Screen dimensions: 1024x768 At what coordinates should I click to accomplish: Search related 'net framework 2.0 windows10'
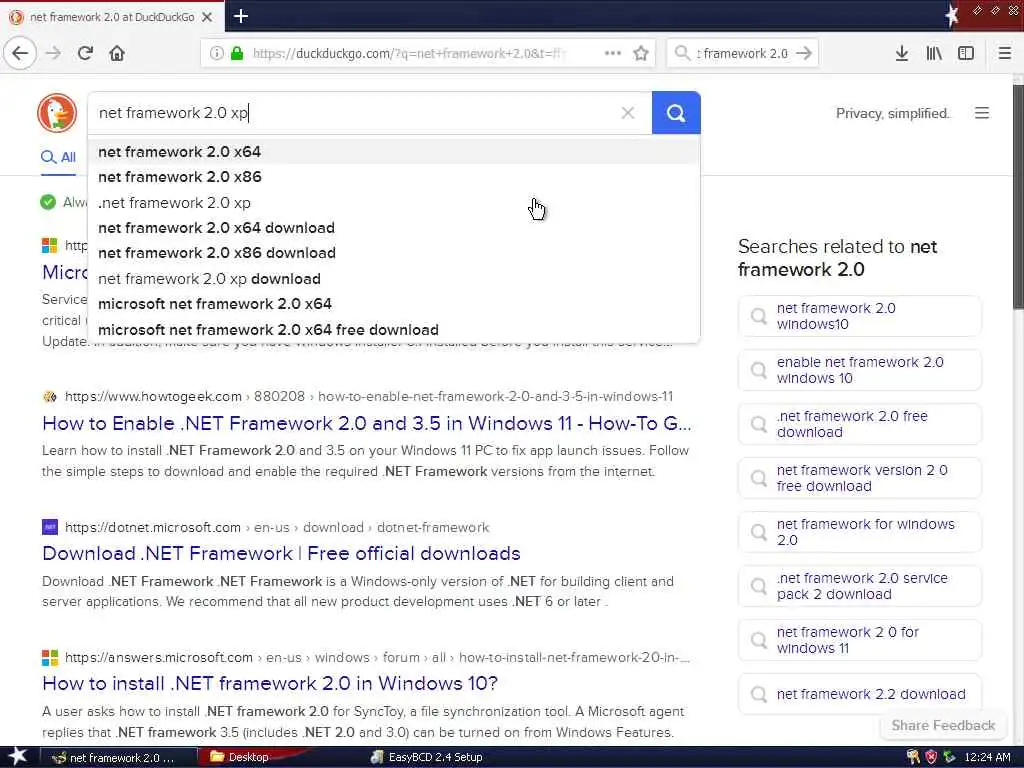[x=859, y=316]
